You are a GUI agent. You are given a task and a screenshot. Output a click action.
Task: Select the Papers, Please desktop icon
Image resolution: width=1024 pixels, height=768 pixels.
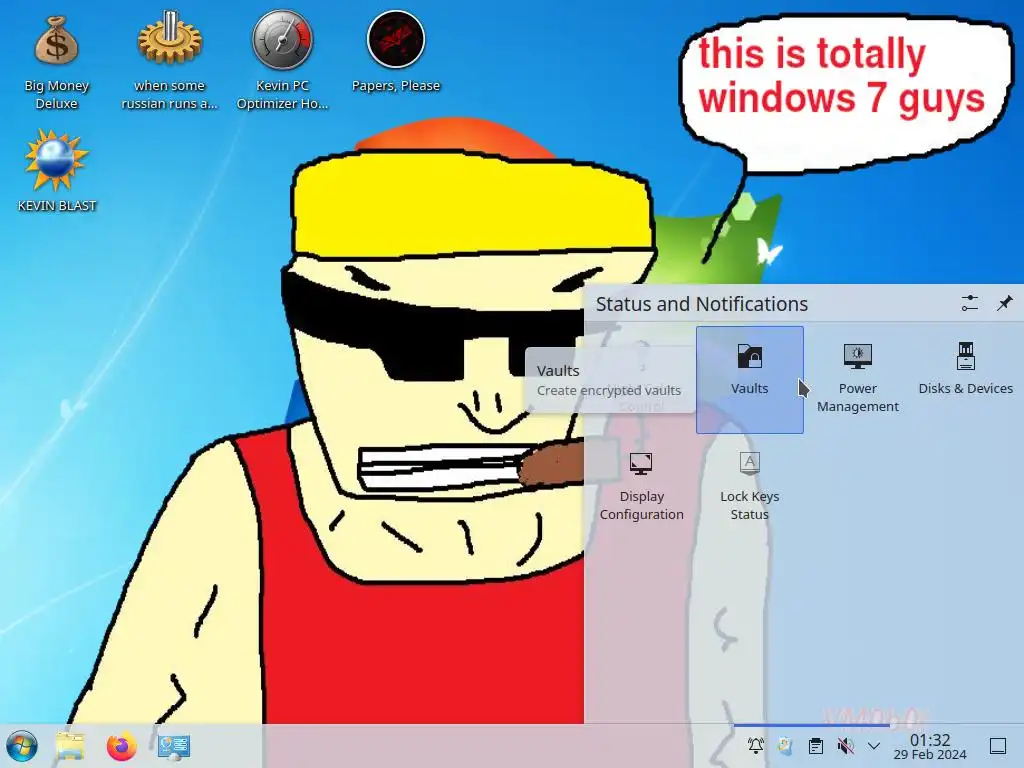point(396,52)
